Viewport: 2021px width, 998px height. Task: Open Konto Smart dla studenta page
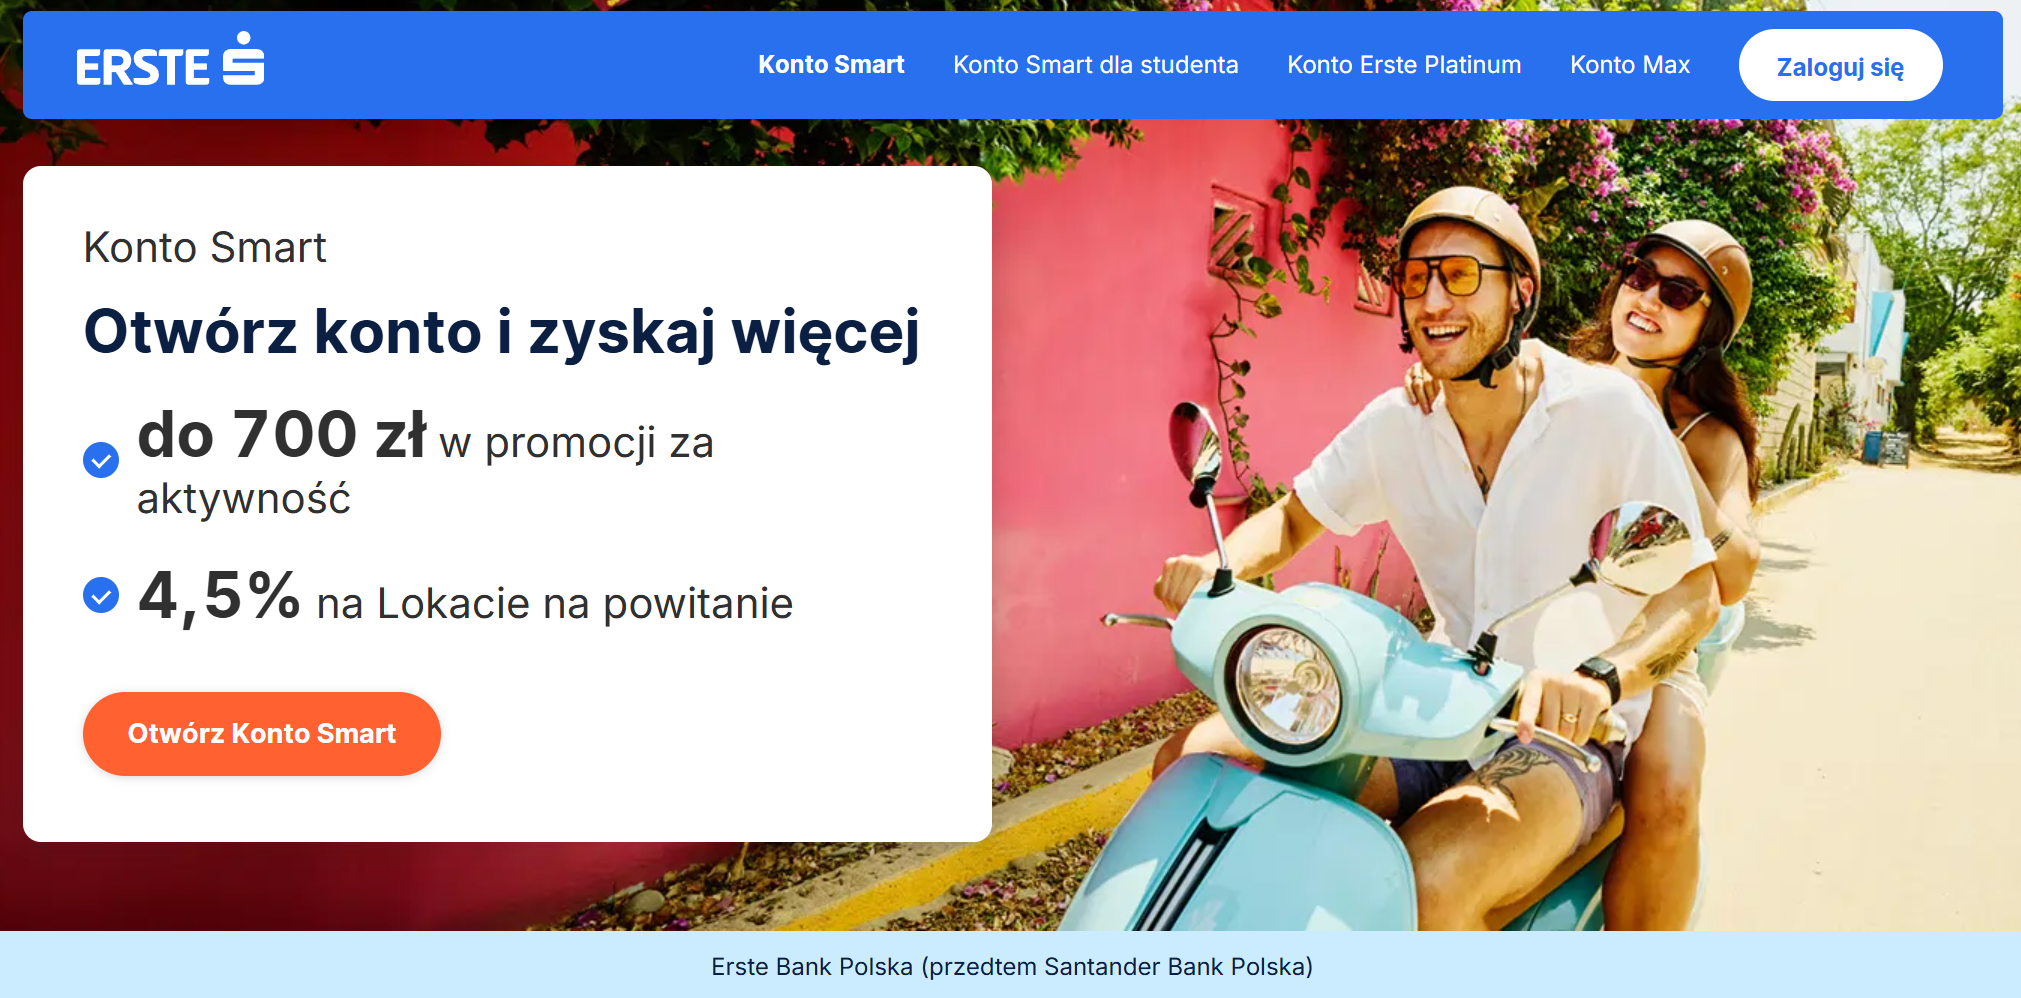1095,65
